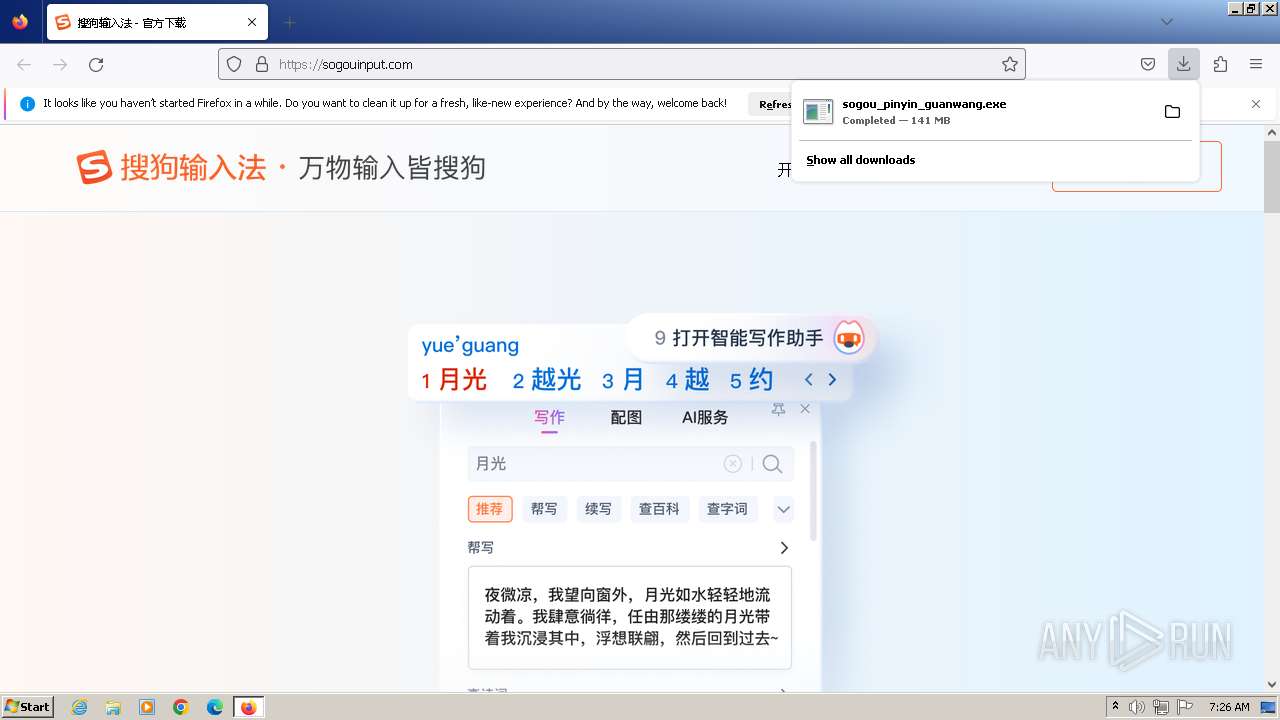This screenshot has width=1280, height=720.
Task: Click 搜狗输入法 site title link
Action: click(193, 167)
